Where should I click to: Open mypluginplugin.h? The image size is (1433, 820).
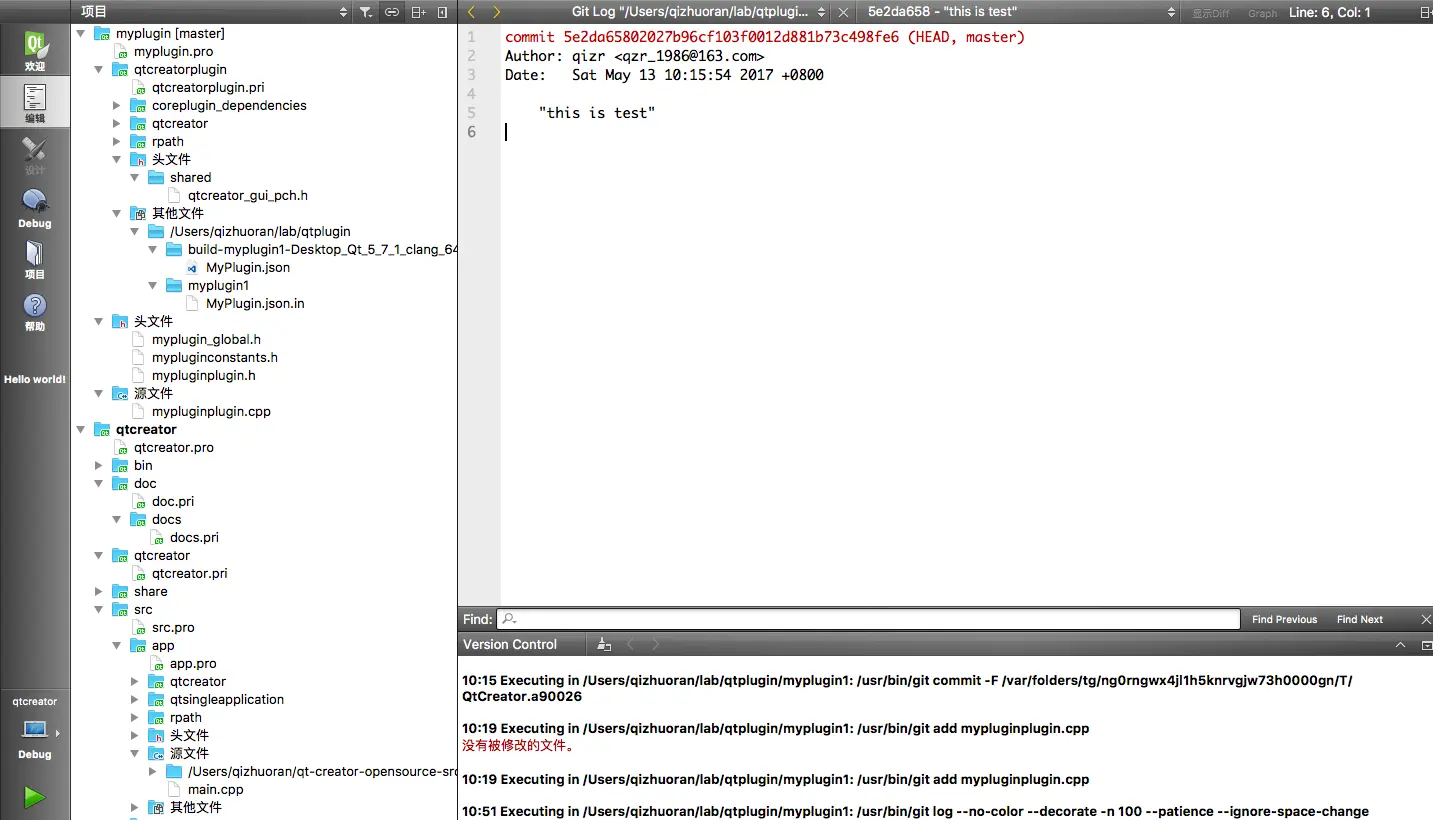pos(204,375)
